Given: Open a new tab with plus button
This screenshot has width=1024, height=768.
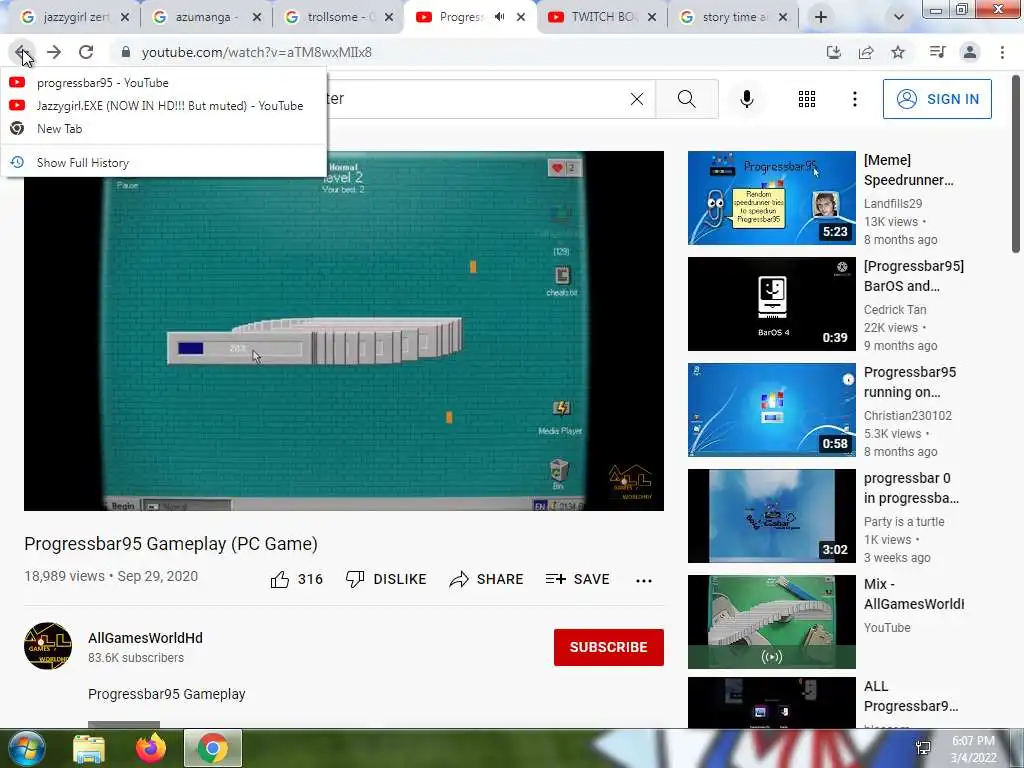Looking at the screenshot, I should click(821, 17).
